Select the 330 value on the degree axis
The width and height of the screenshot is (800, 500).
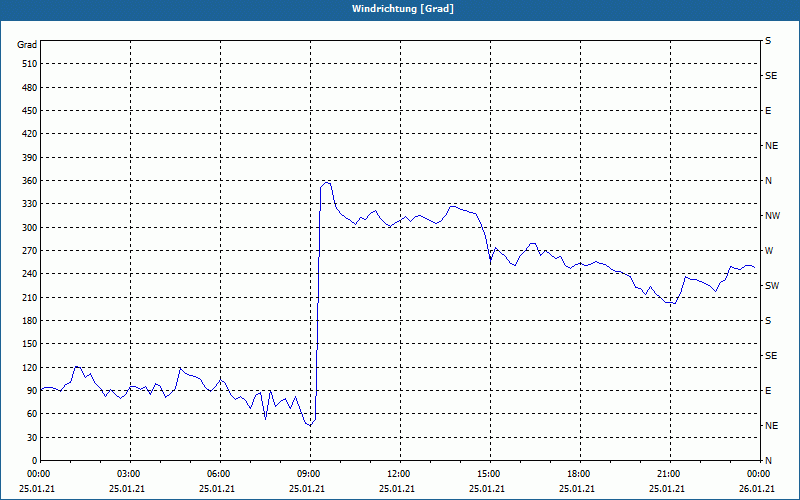pyautogui.click(x=30, y=204)
